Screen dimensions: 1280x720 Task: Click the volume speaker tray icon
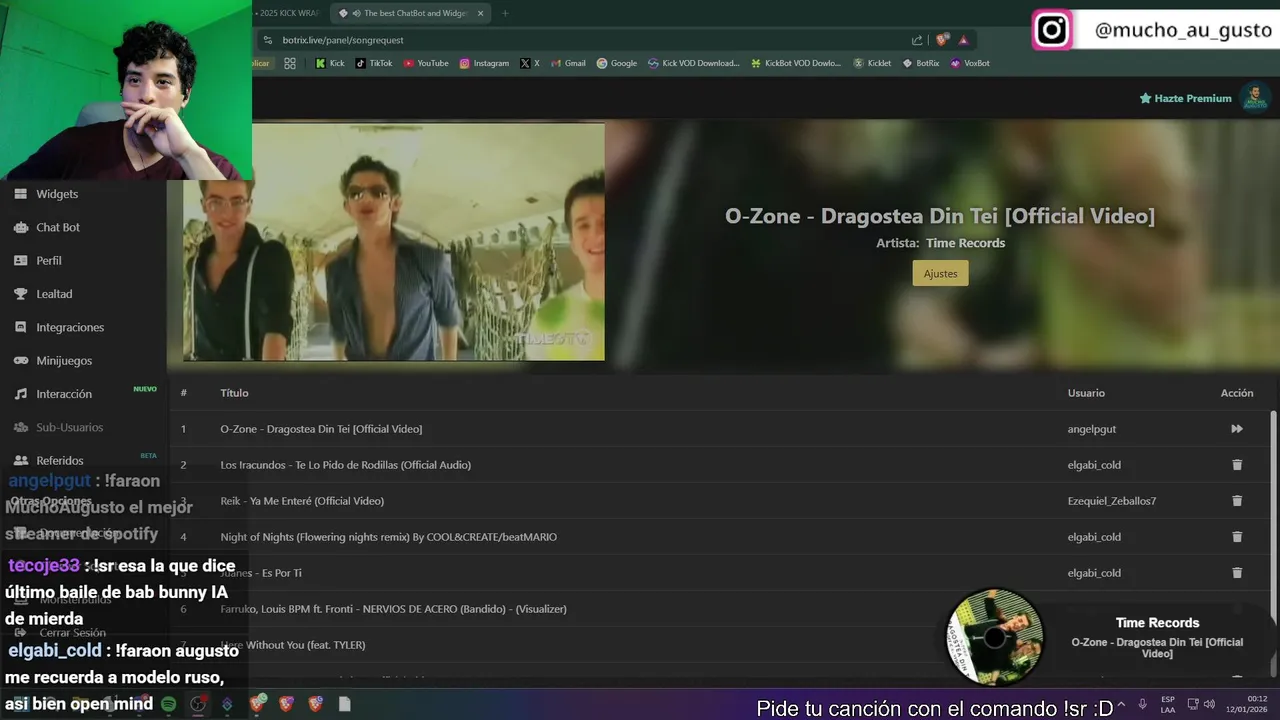pyautogui.click(x=1209, y=704)
